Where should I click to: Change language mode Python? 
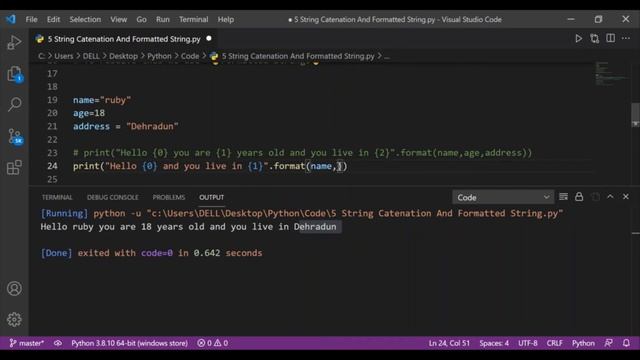click(583, 343)
